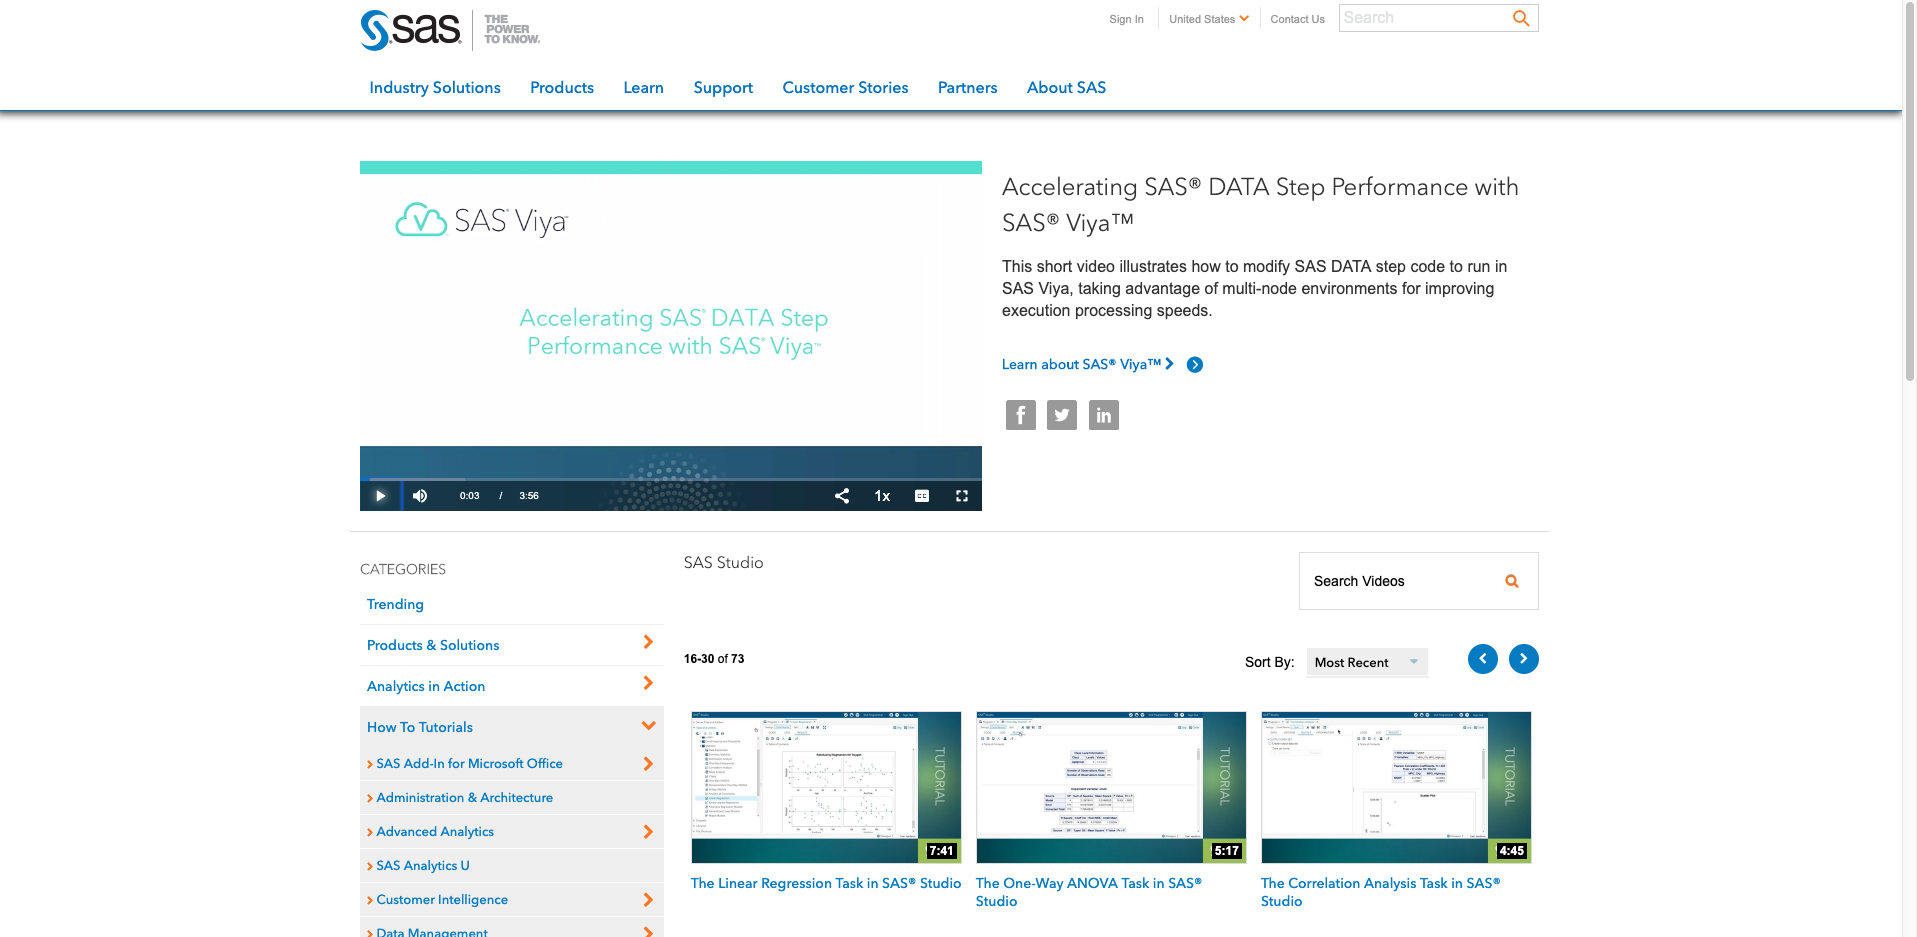The height and width of the screenshot is (937, 1917).
Task: Play the SAS Viya video
Action: coord(380,496)
